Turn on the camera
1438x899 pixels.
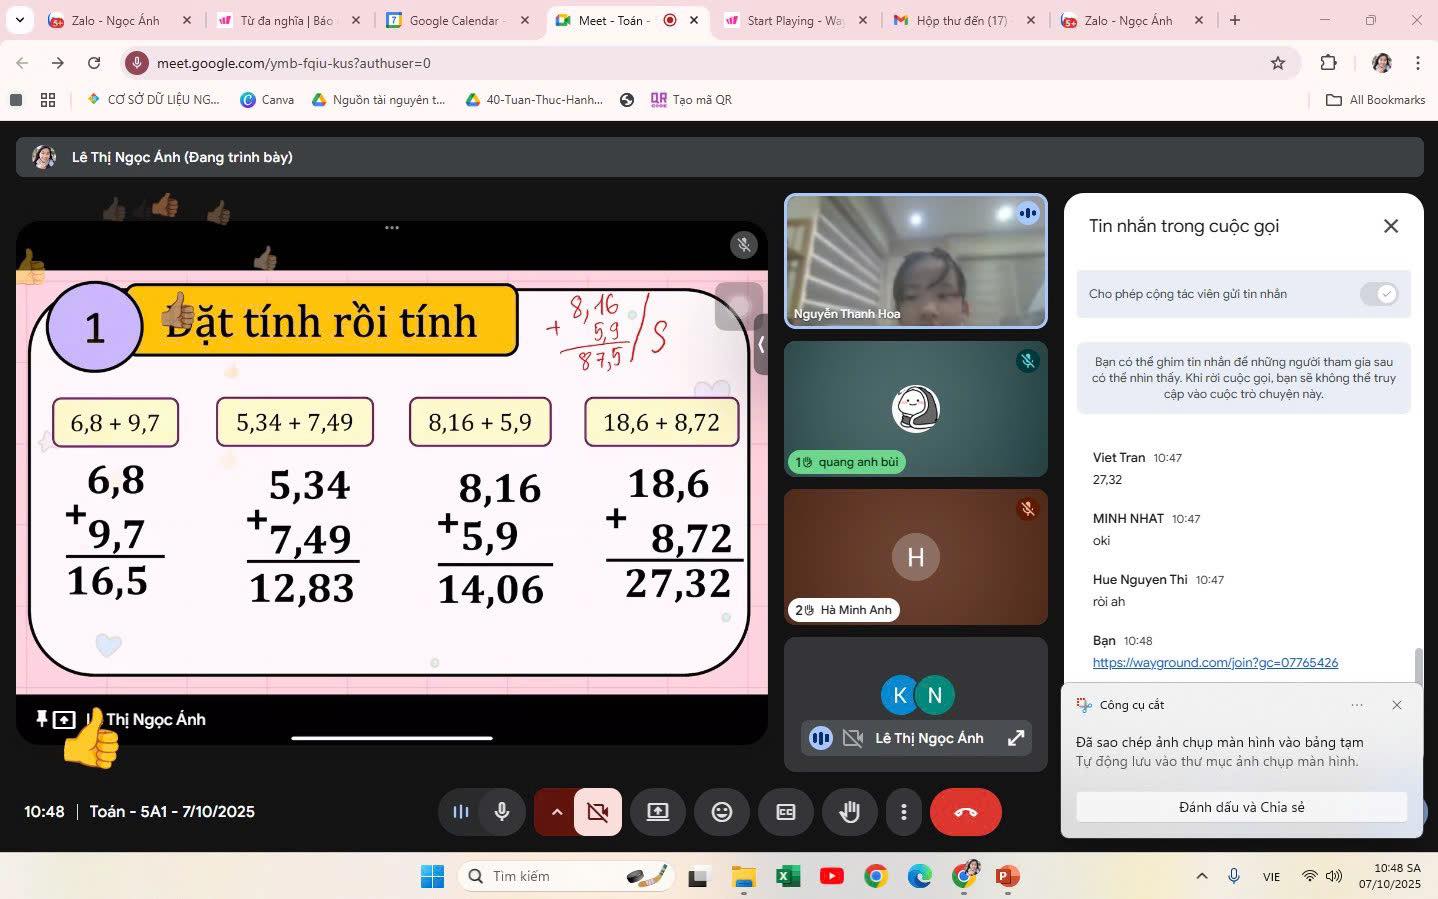pyautogui.click(x=598, y=812)
